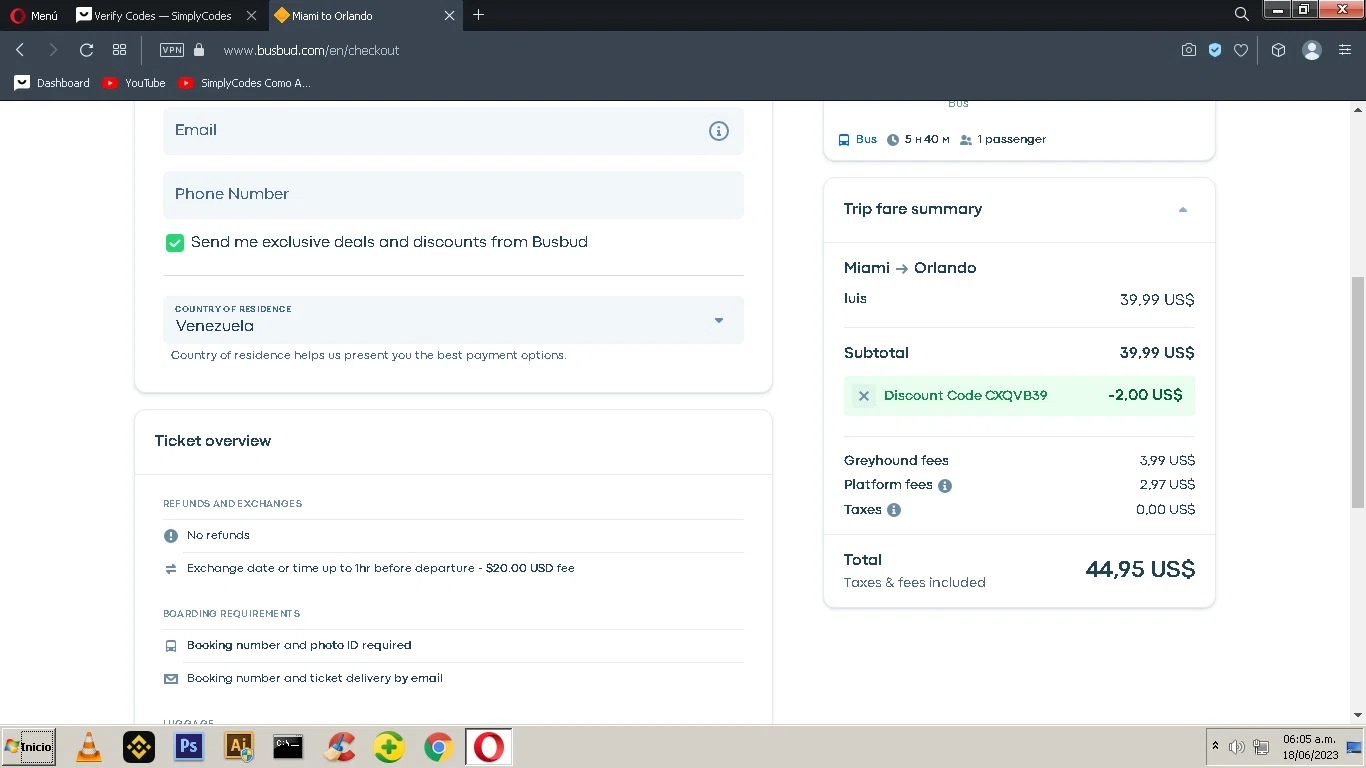Open the YouTube bookmark
Viewport: 1366px width, 768px height.
click(134, 83)
